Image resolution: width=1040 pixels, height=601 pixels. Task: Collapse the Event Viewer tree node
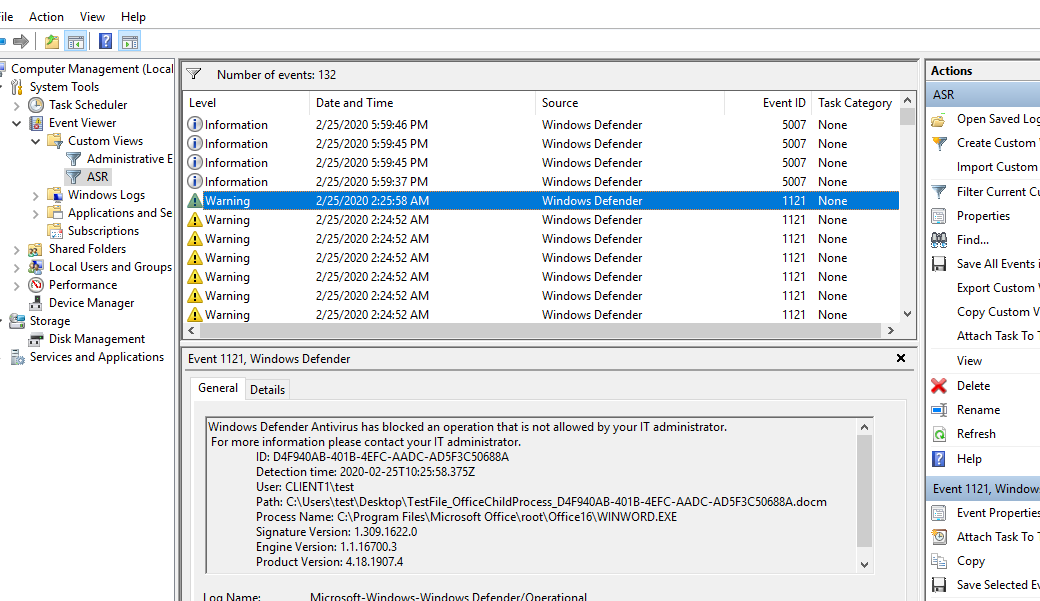coord(17,123)
